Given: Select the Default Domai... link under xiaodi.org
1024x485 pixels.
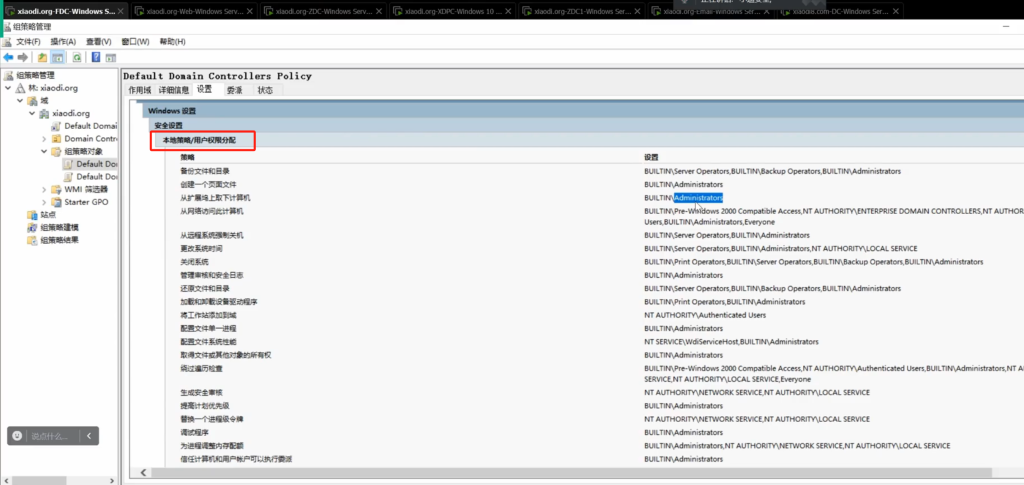Looking at the screenshot, I should coord(84,126).
